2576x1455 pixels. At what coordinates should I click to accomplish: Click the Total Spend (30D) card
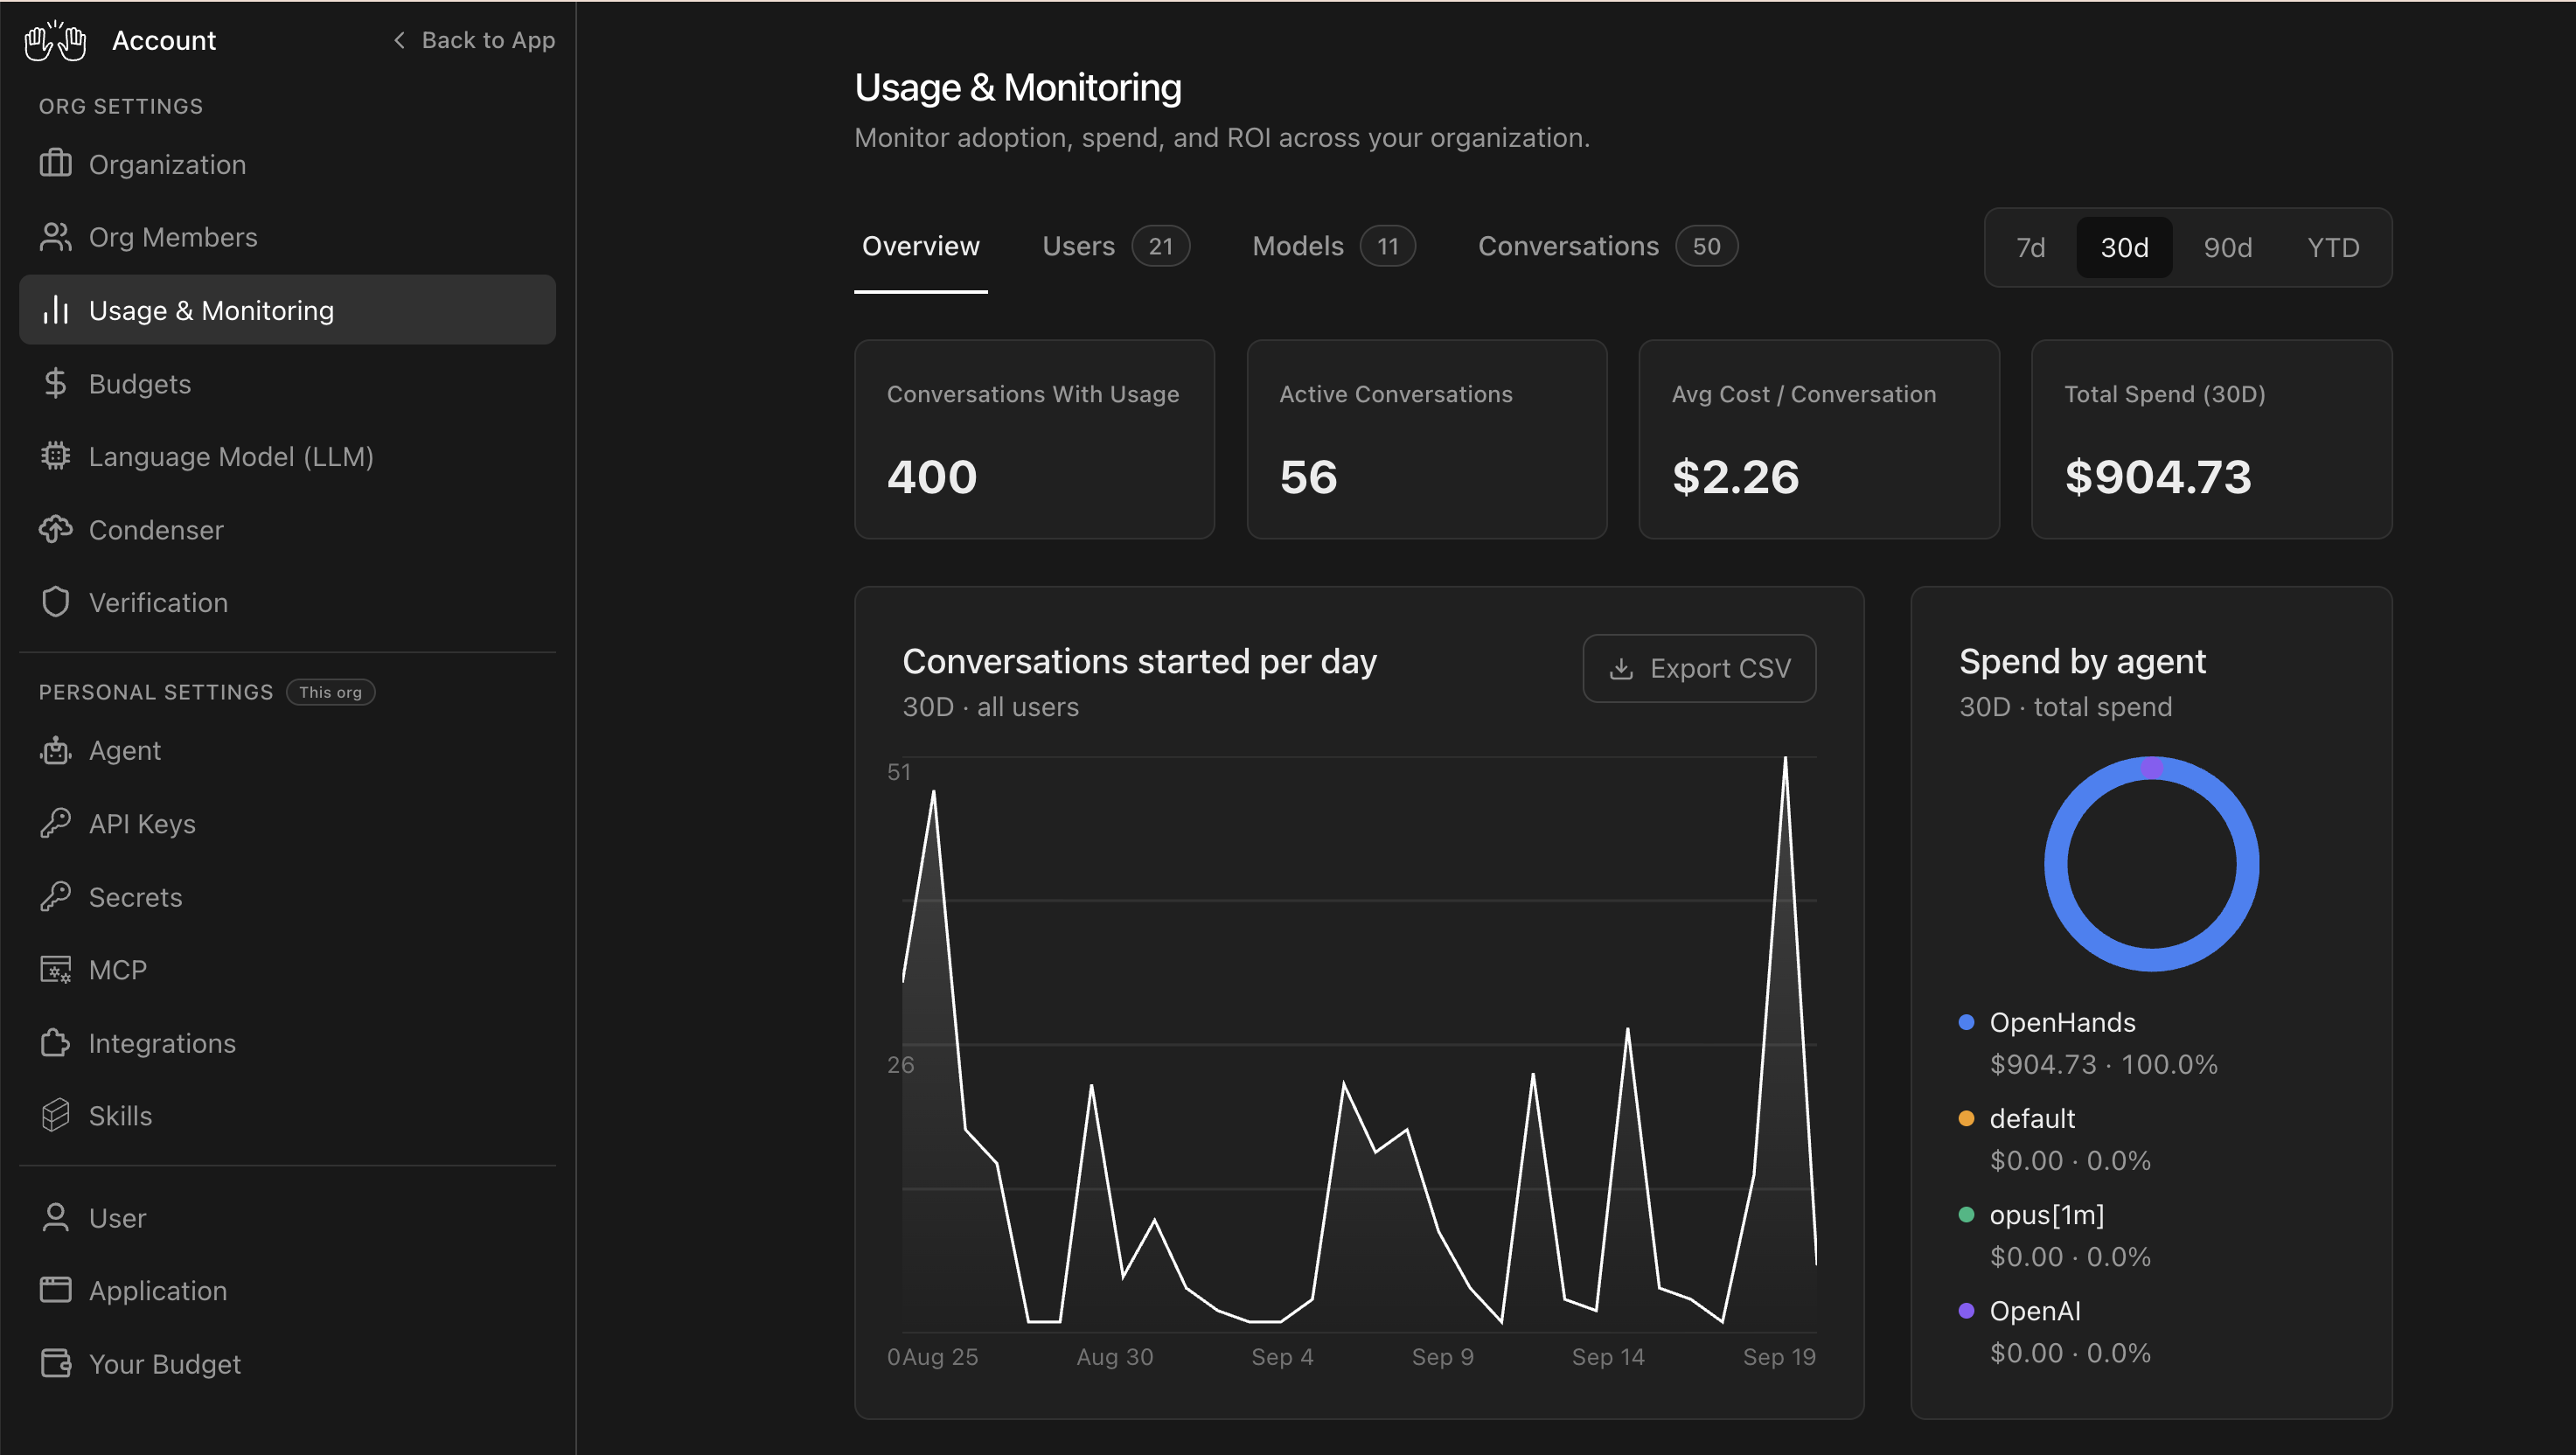[2211, 439]
